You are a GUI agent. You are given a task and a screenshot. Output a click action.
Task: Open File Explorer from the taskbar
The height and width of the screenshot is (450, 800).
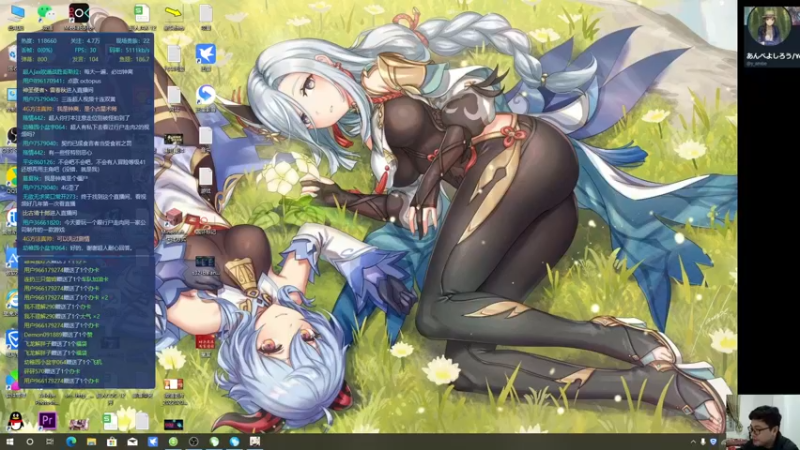(91, 441)
